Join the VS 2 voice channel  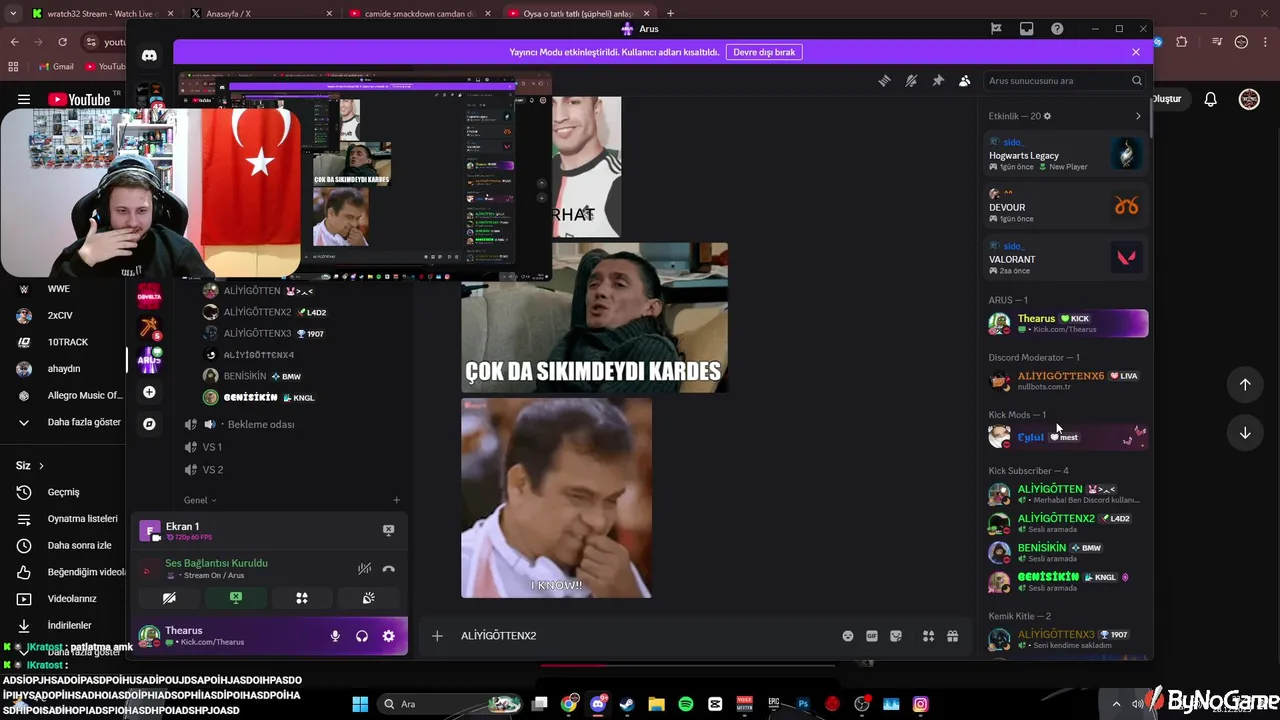coord(212,470)
